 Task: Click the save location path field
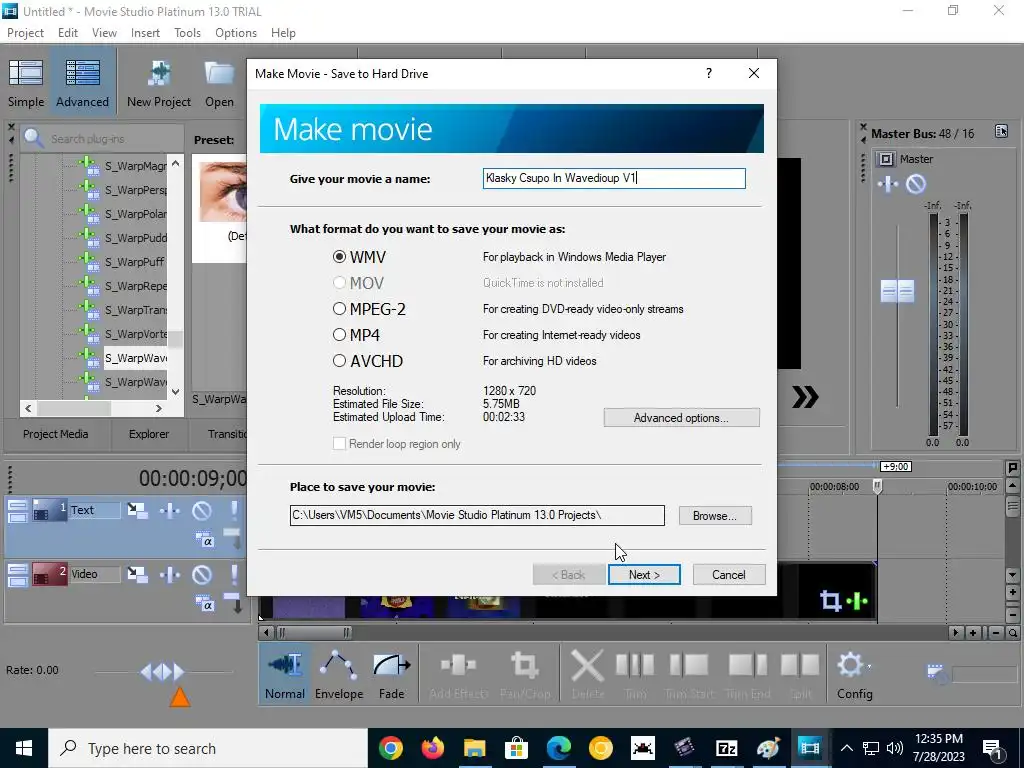[477, 515]
